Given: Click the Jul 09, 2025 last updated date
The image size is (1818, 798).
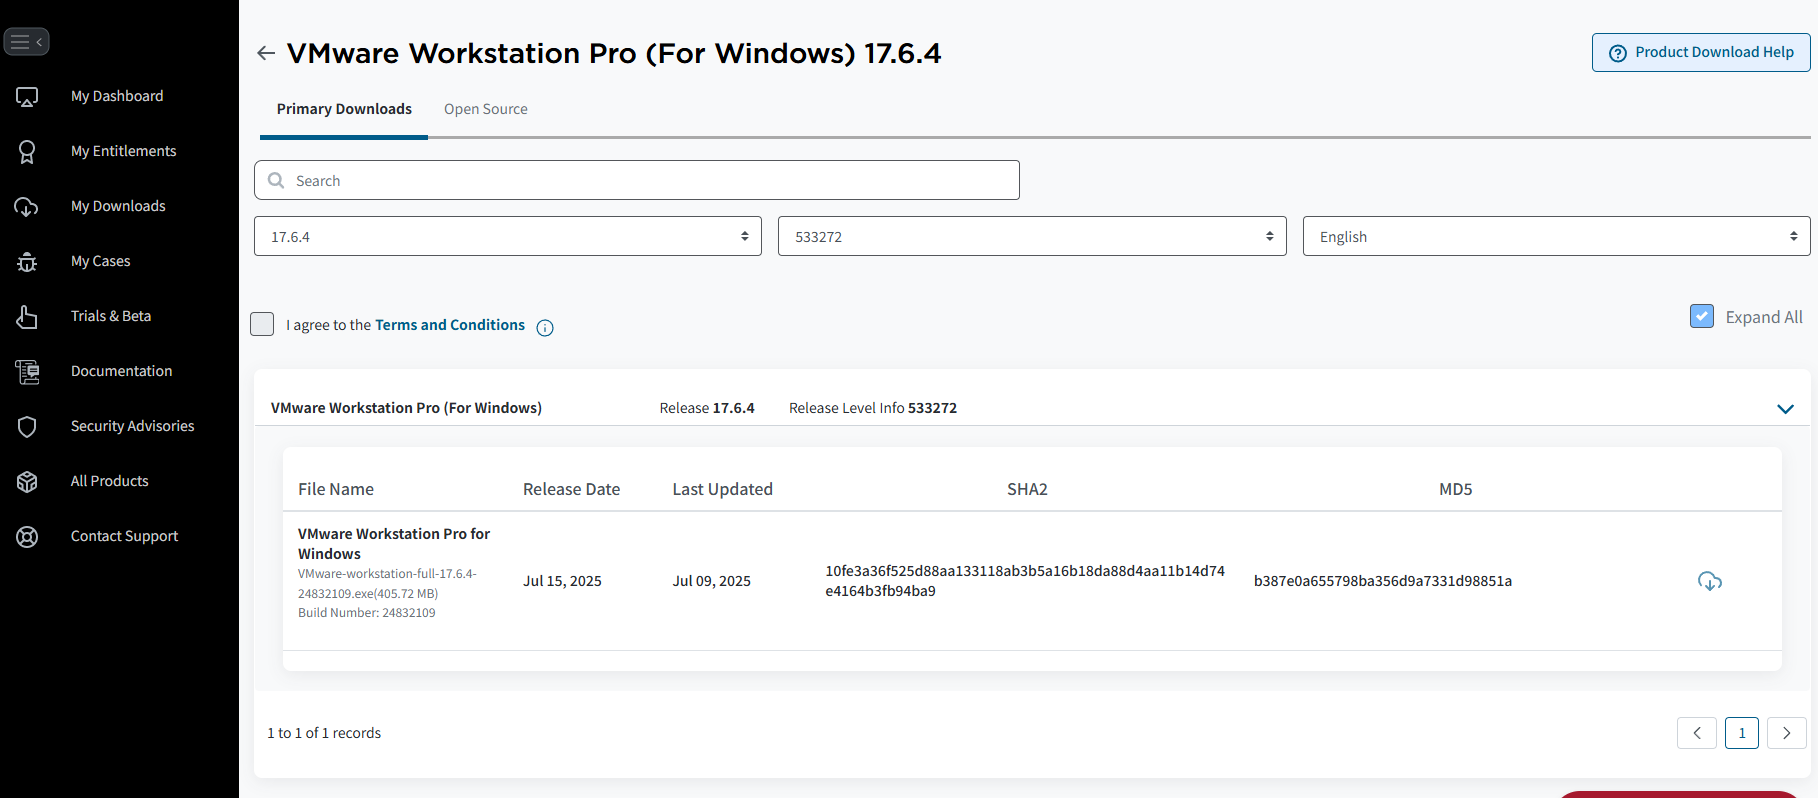Looking at the screenshot, I should point(711,581).
